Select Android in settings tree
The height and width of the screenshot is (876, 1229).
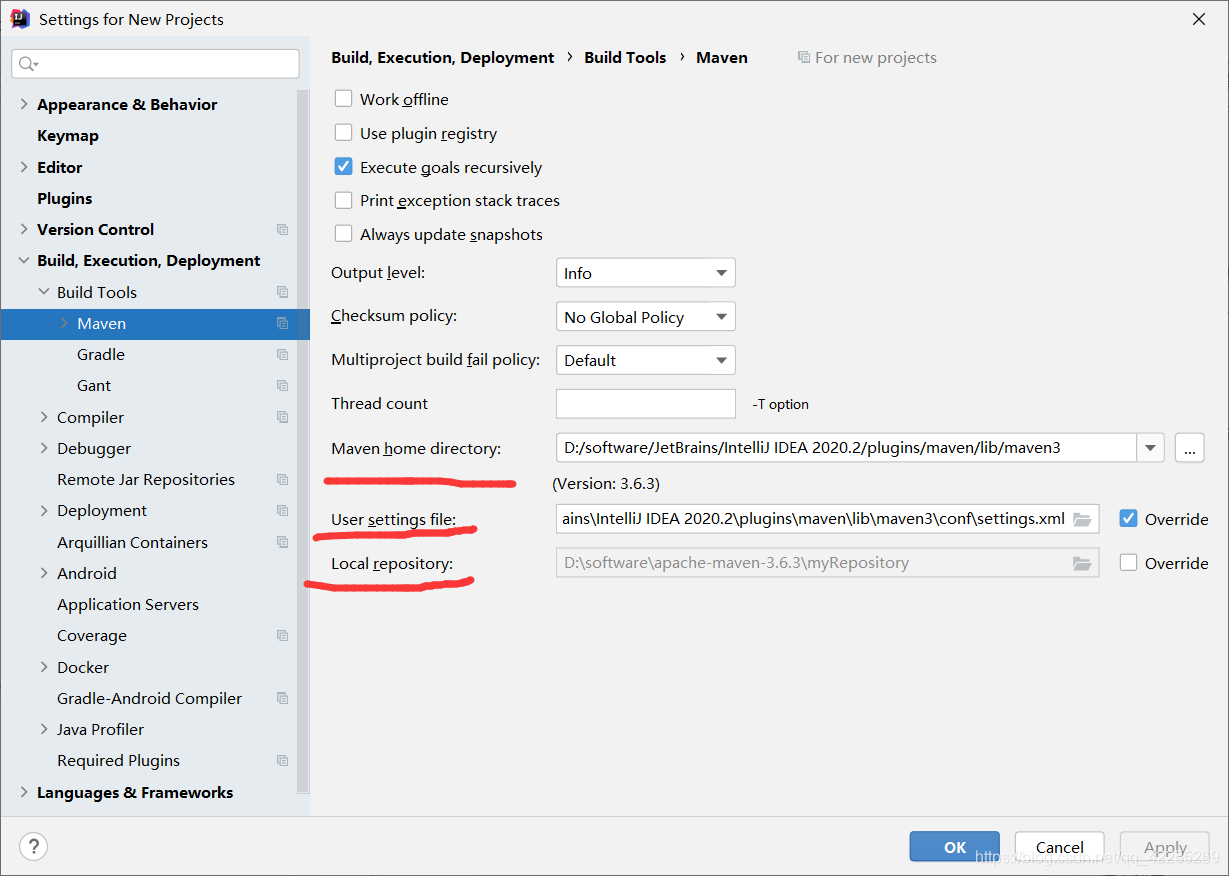87,574
